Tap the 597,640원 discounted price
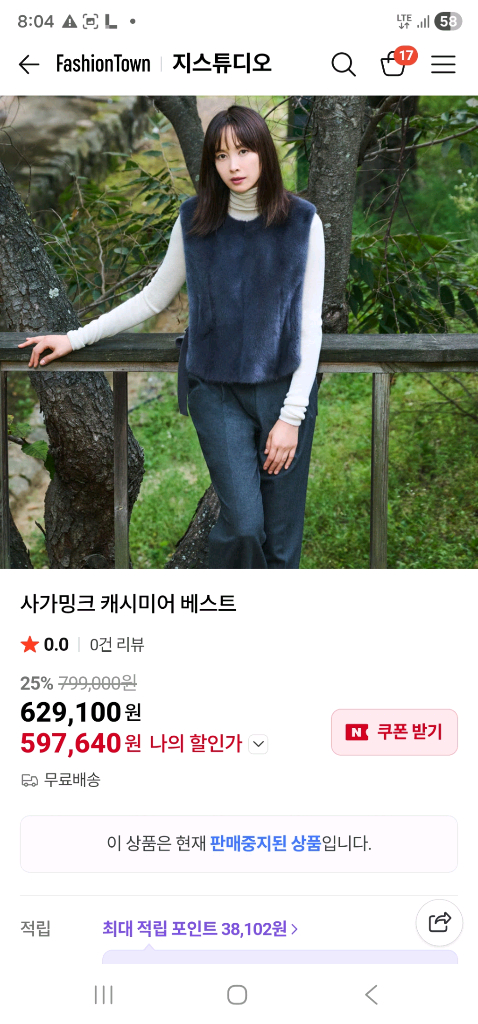 [81, 743]
